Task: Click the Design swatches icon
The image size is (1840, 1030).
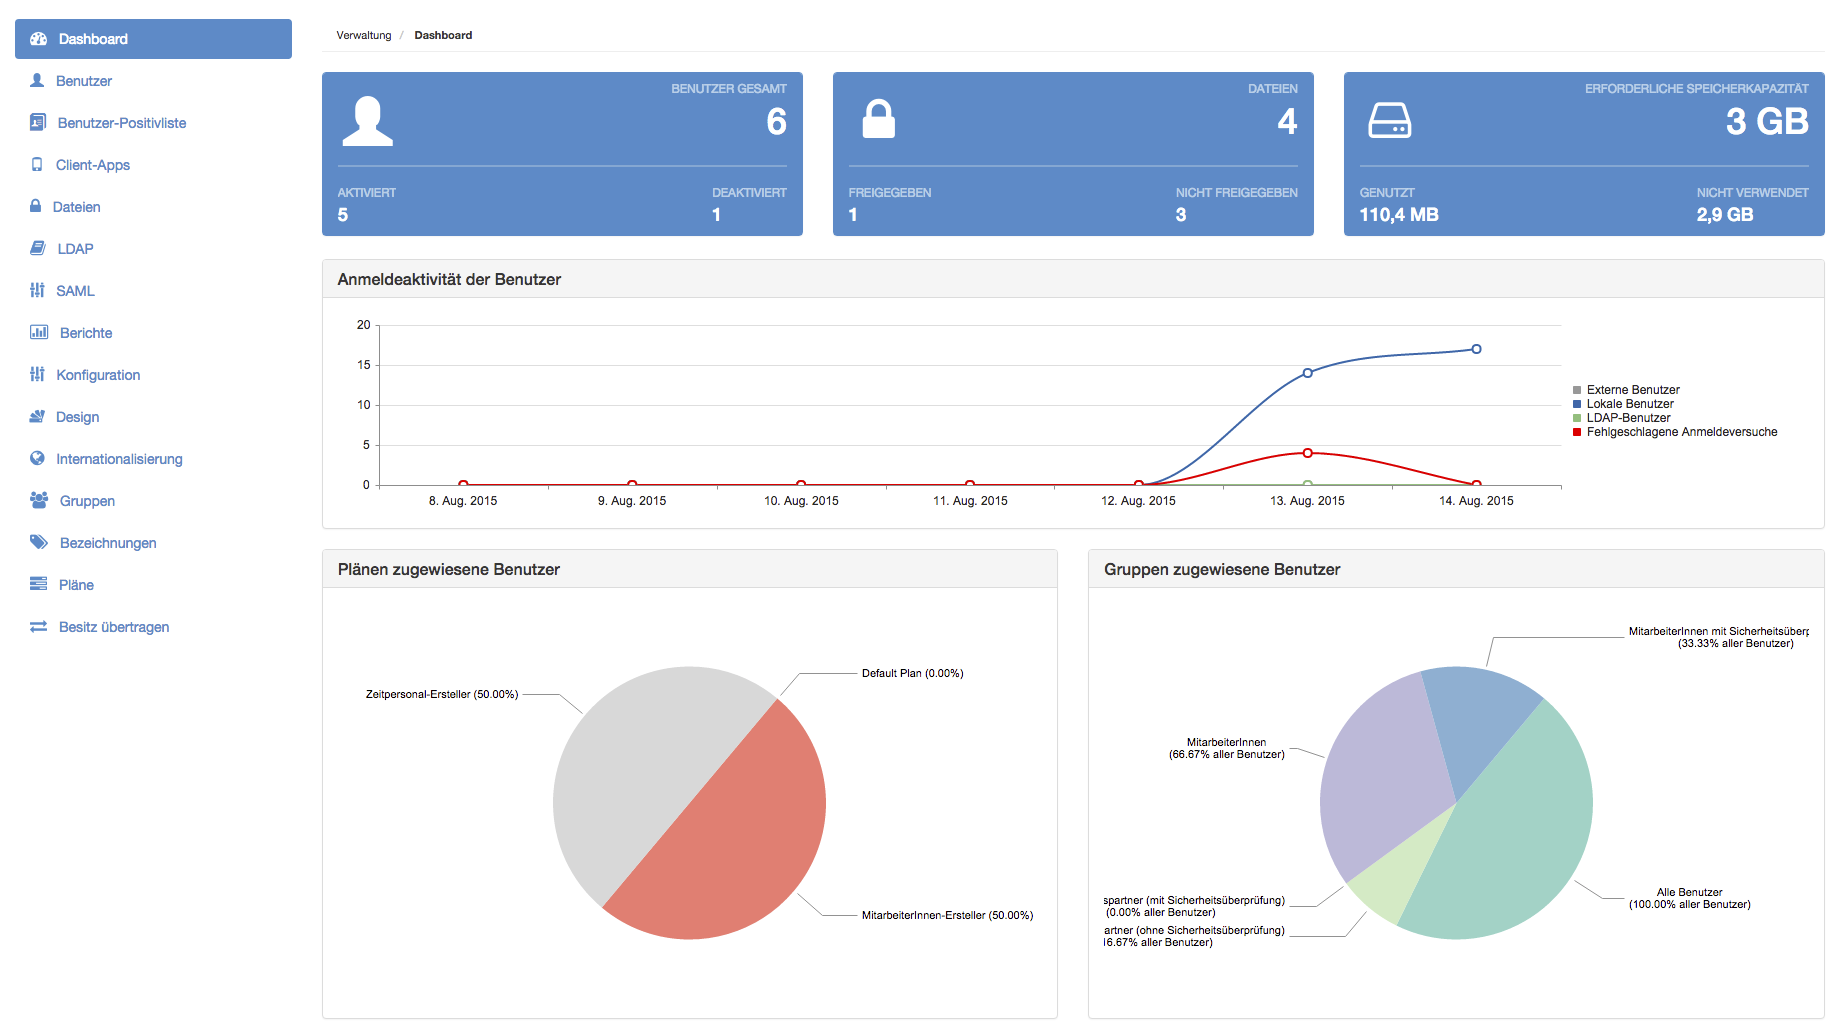Action: click(x=37, y=416)
